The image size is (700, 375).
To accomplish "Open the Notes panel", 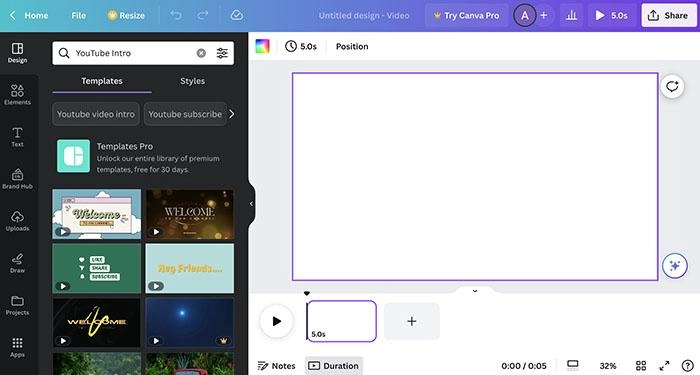I will pos(276,366).
